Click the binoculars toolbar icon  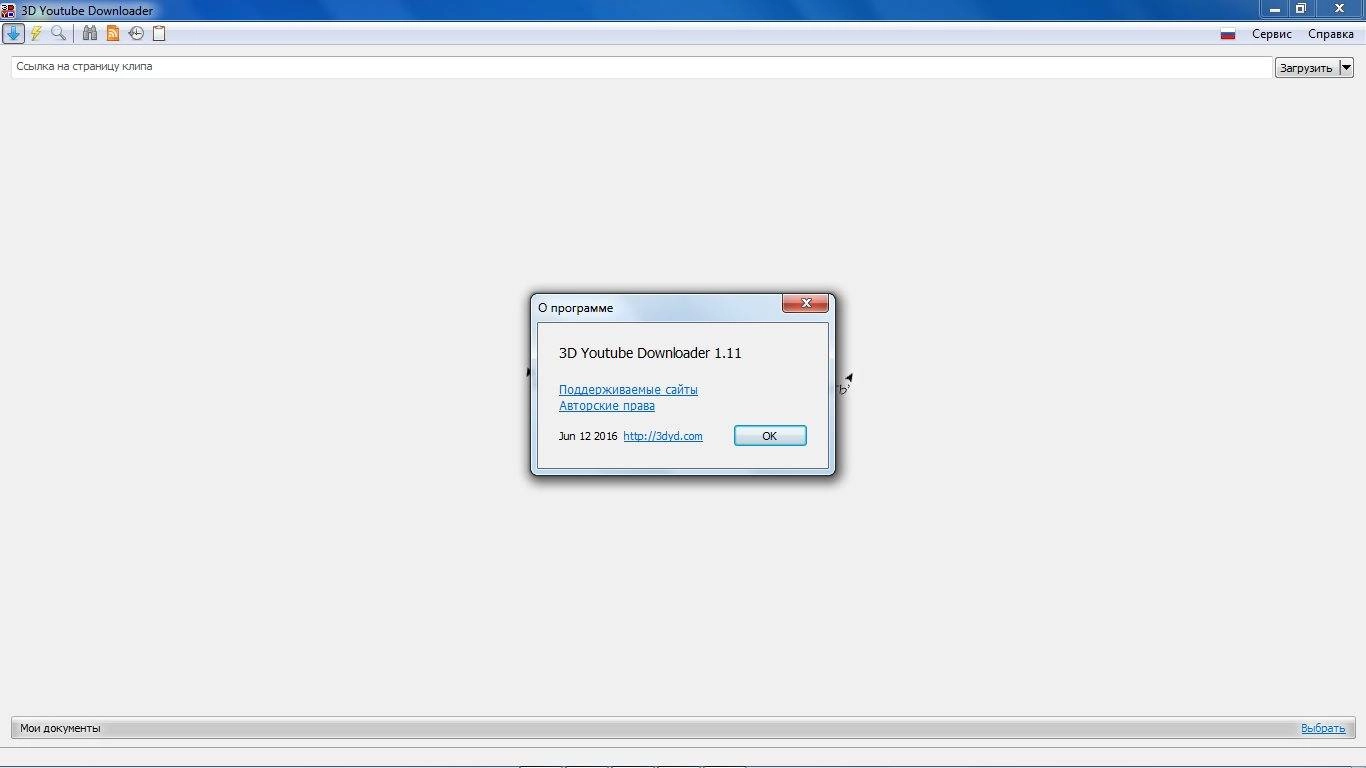pos(90,33)
